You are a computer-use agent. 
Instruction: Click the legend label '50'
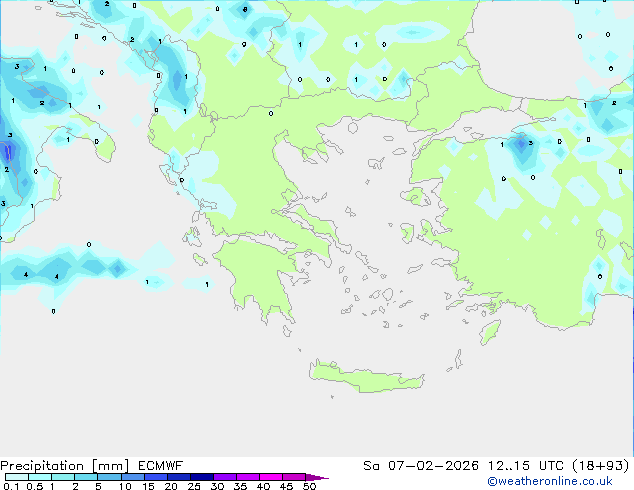click(x=309, y=486)
